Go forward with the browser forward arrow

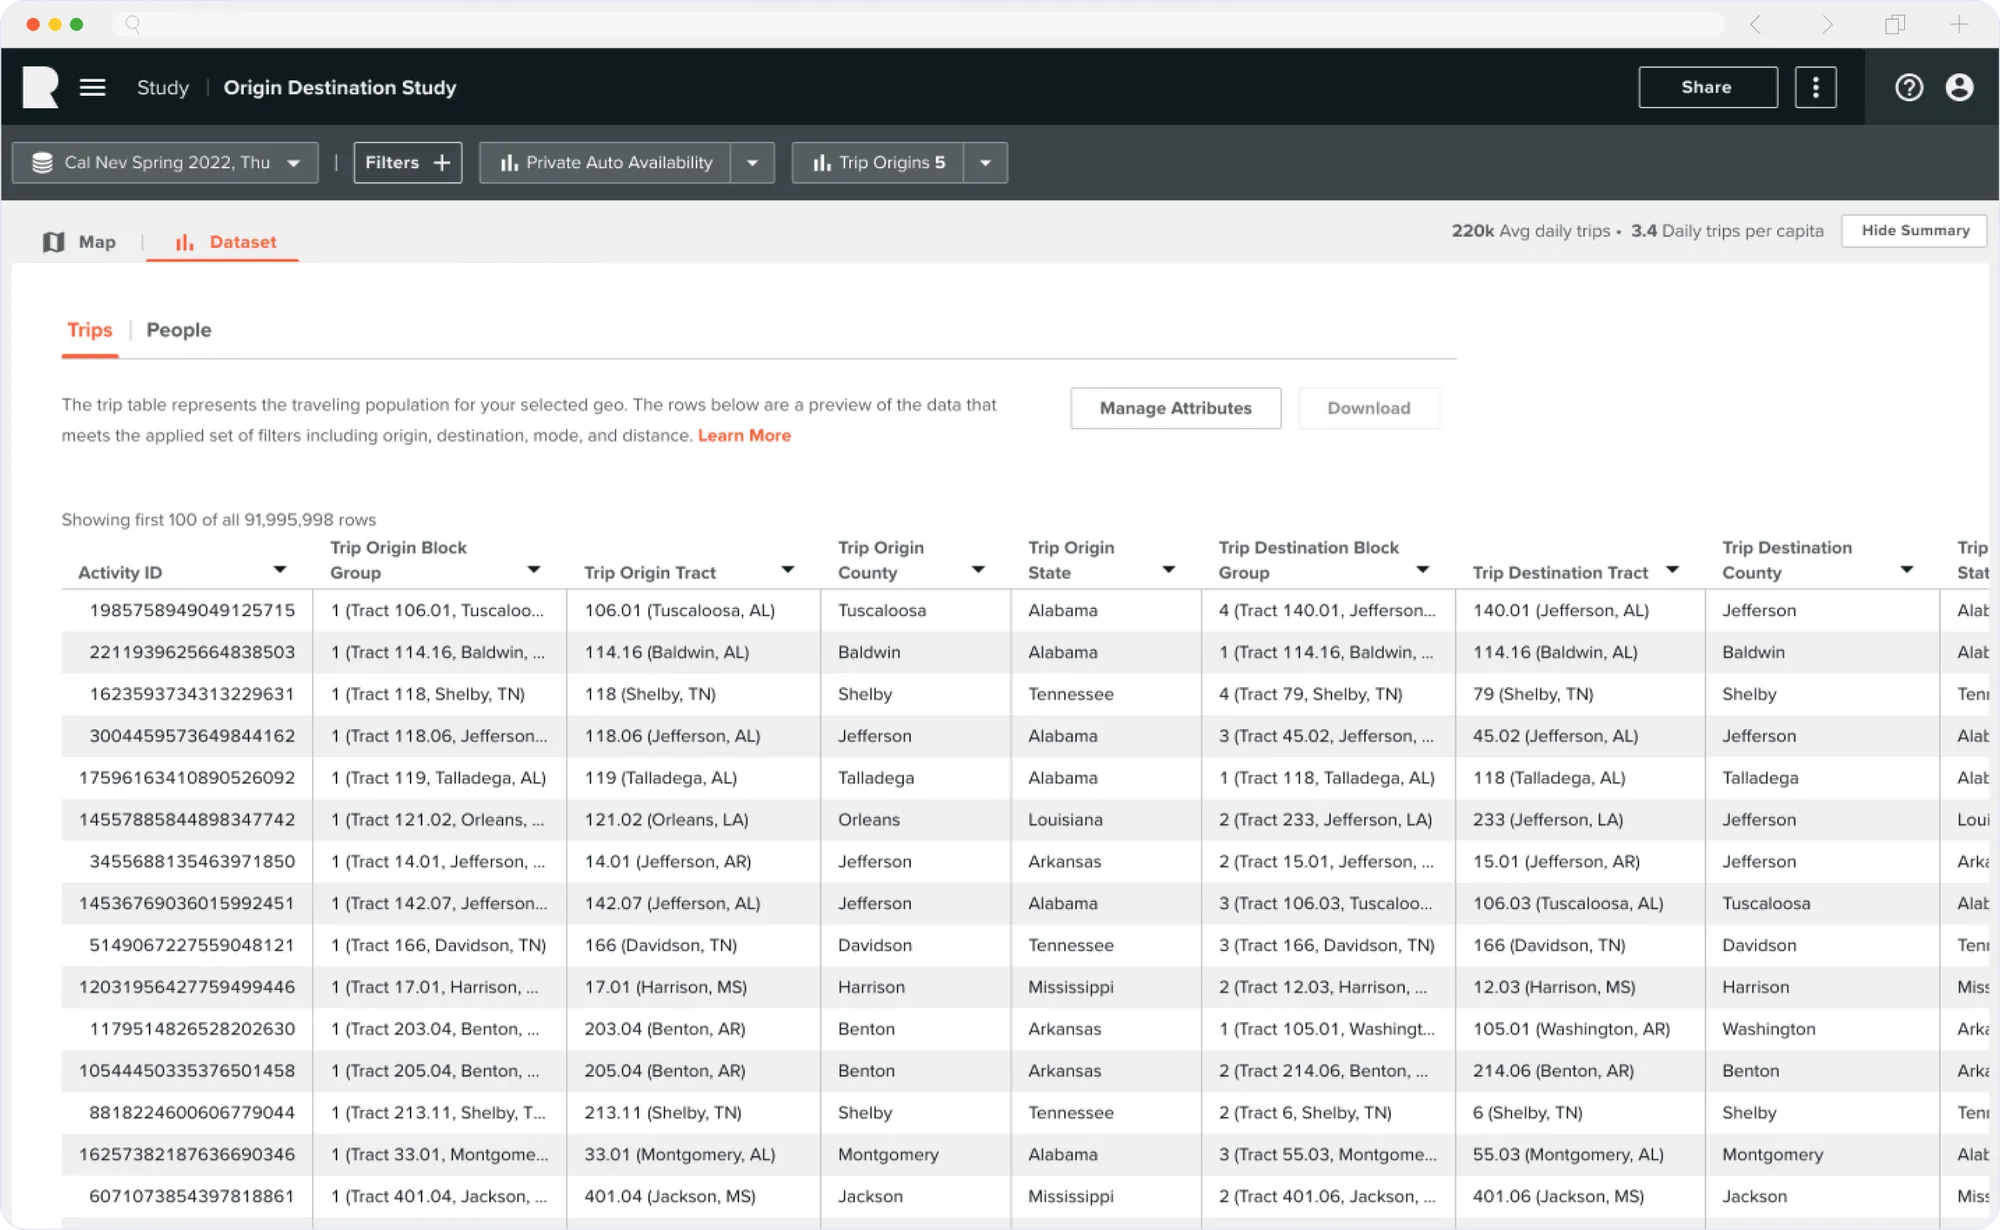click(1827, 24)
